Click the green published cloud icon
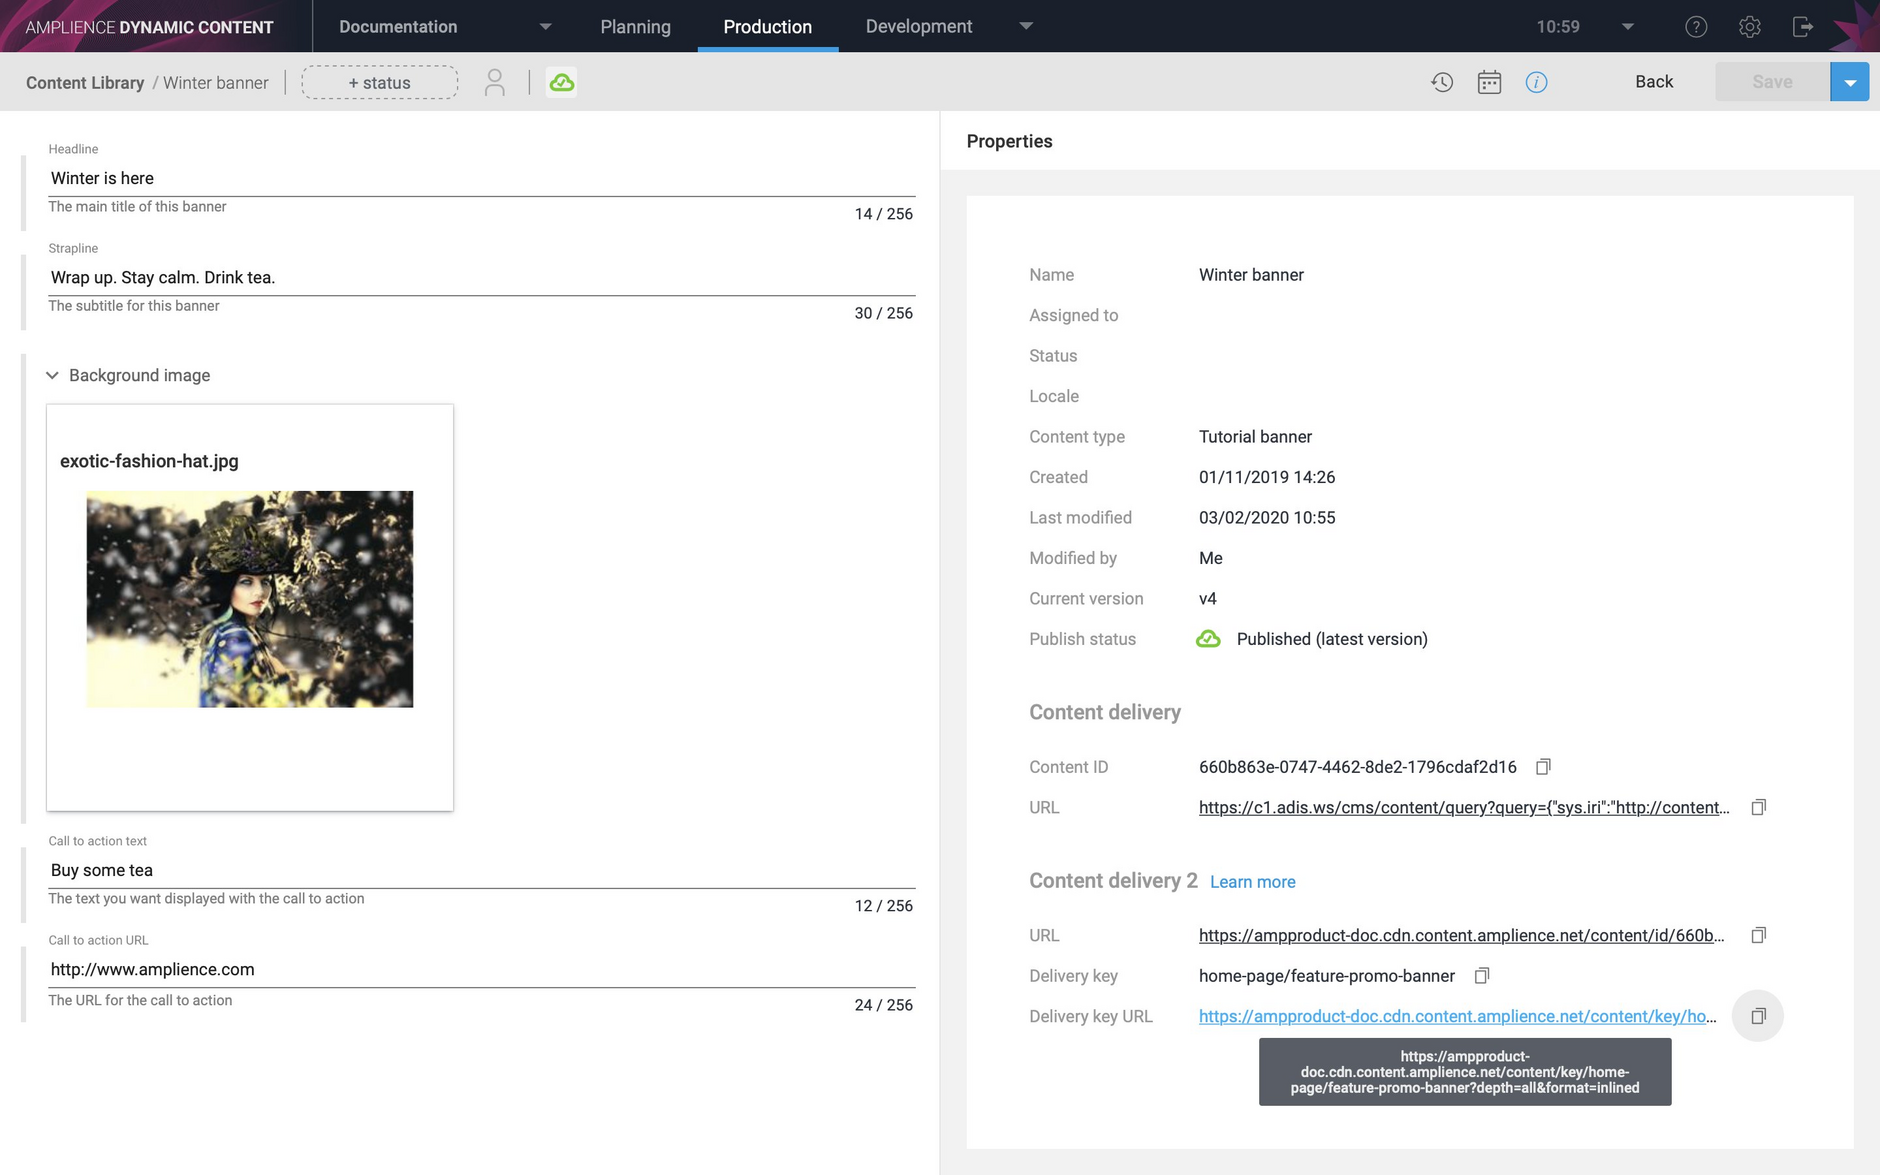This screenshot has height=1175, width=1880. (x=562, y=81)
